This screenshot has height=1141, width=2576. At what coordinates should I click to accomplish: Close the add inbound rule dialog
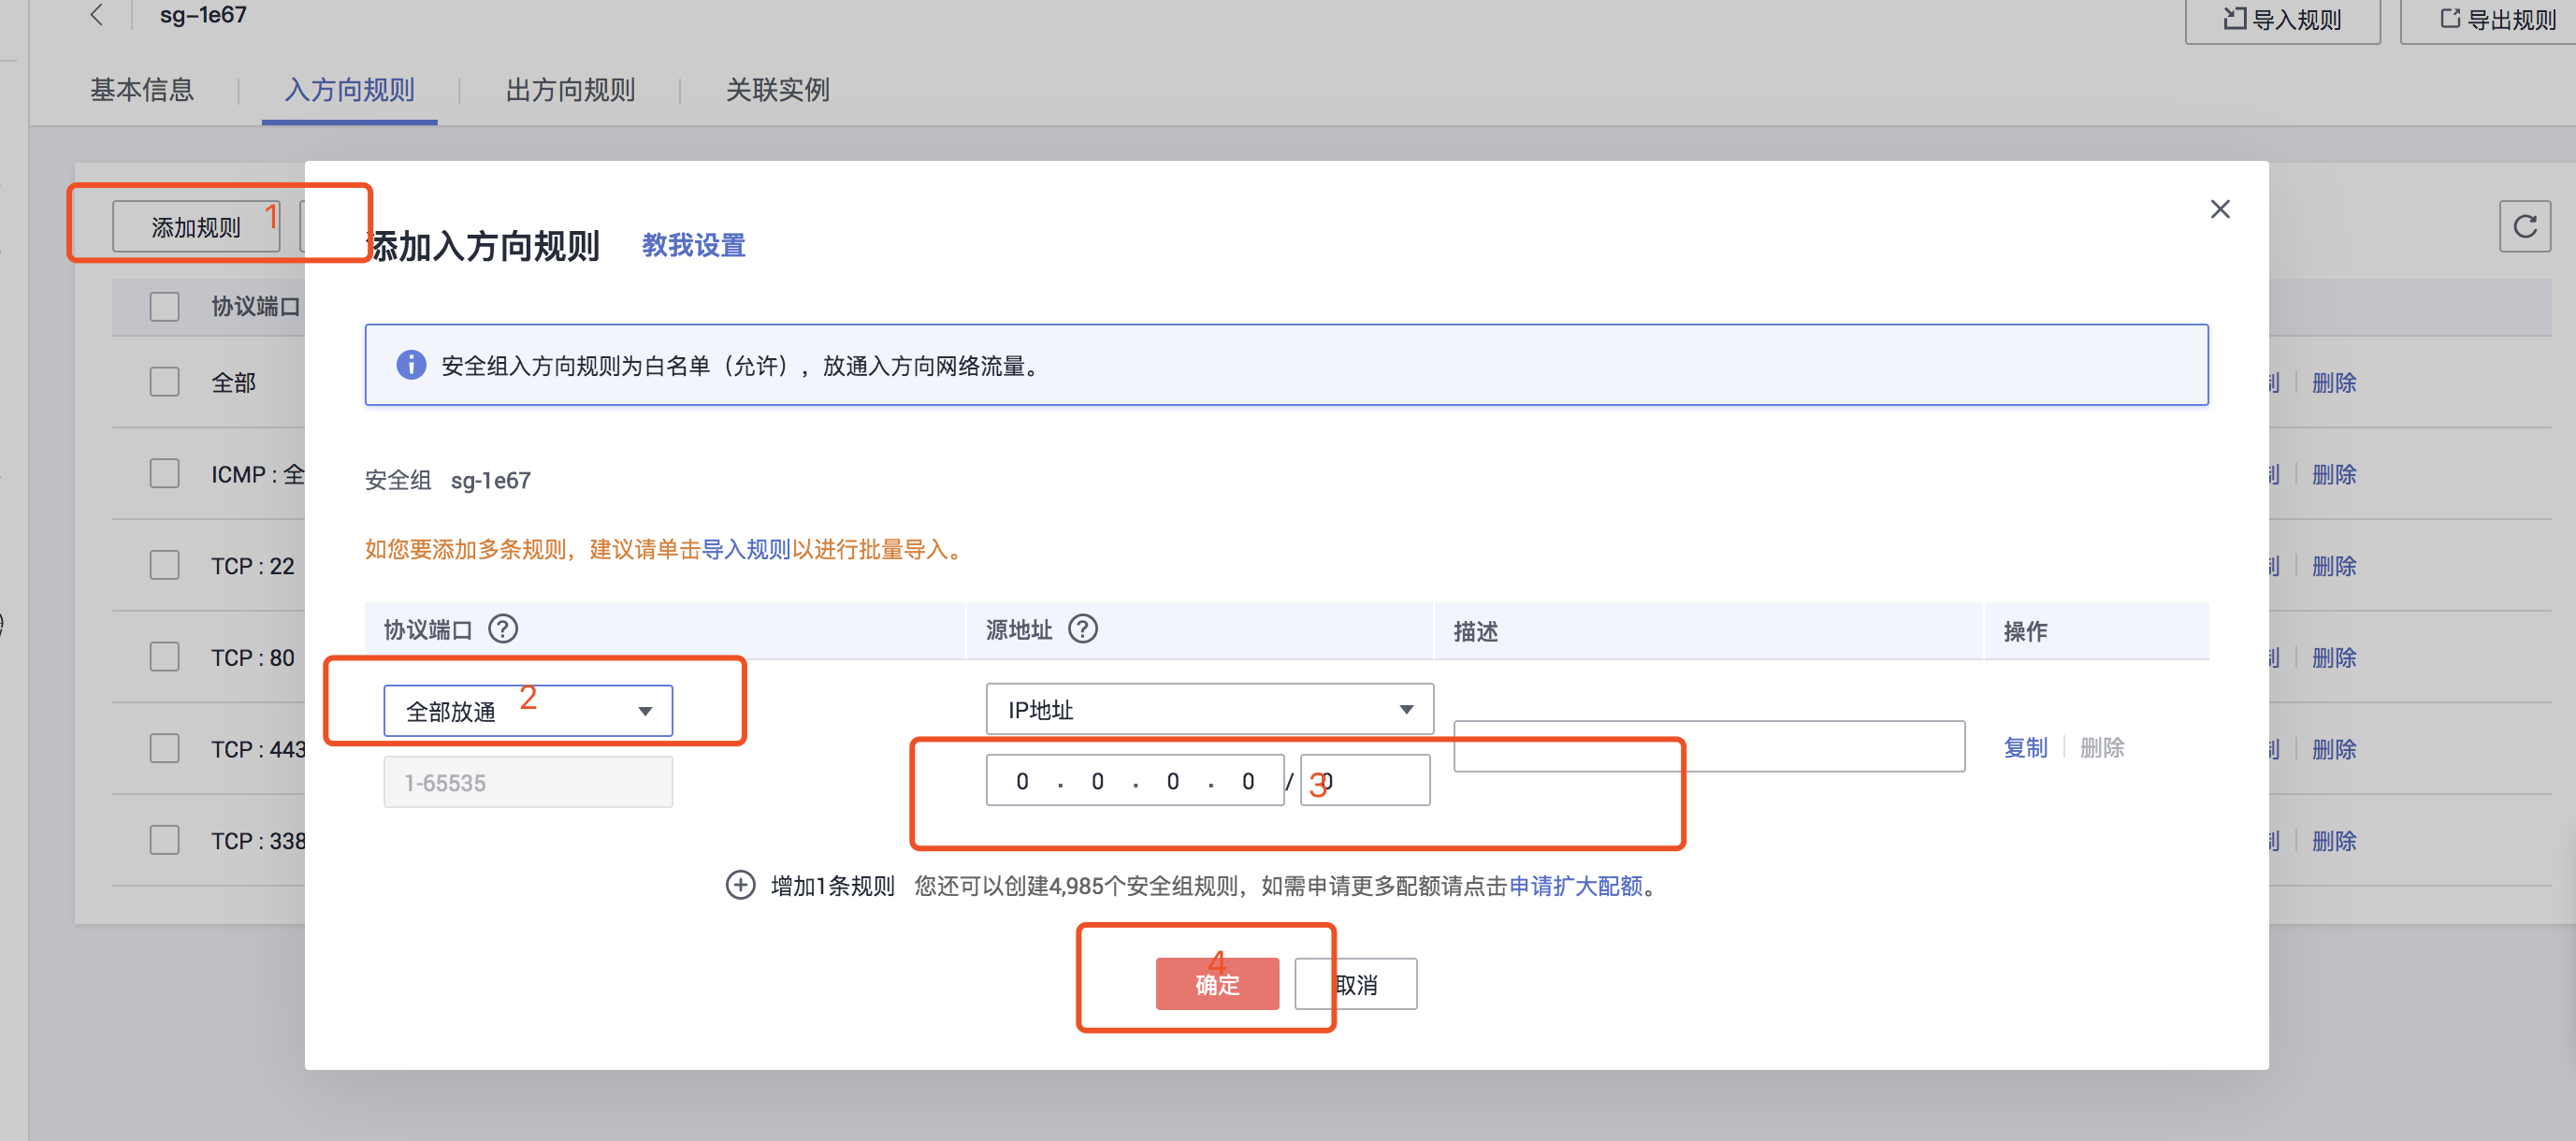click(x=2220, y=209)
